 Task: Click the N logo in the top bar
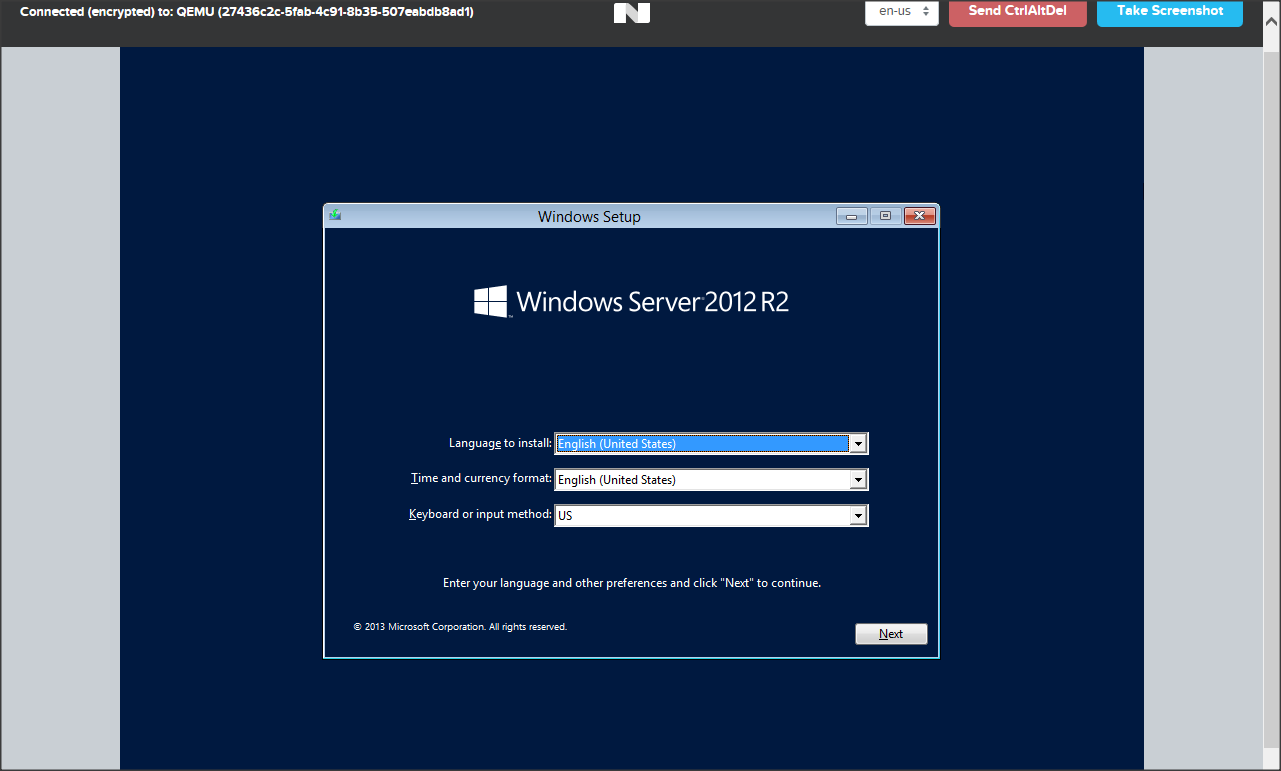pyautogui.click(x=631, y=13)
